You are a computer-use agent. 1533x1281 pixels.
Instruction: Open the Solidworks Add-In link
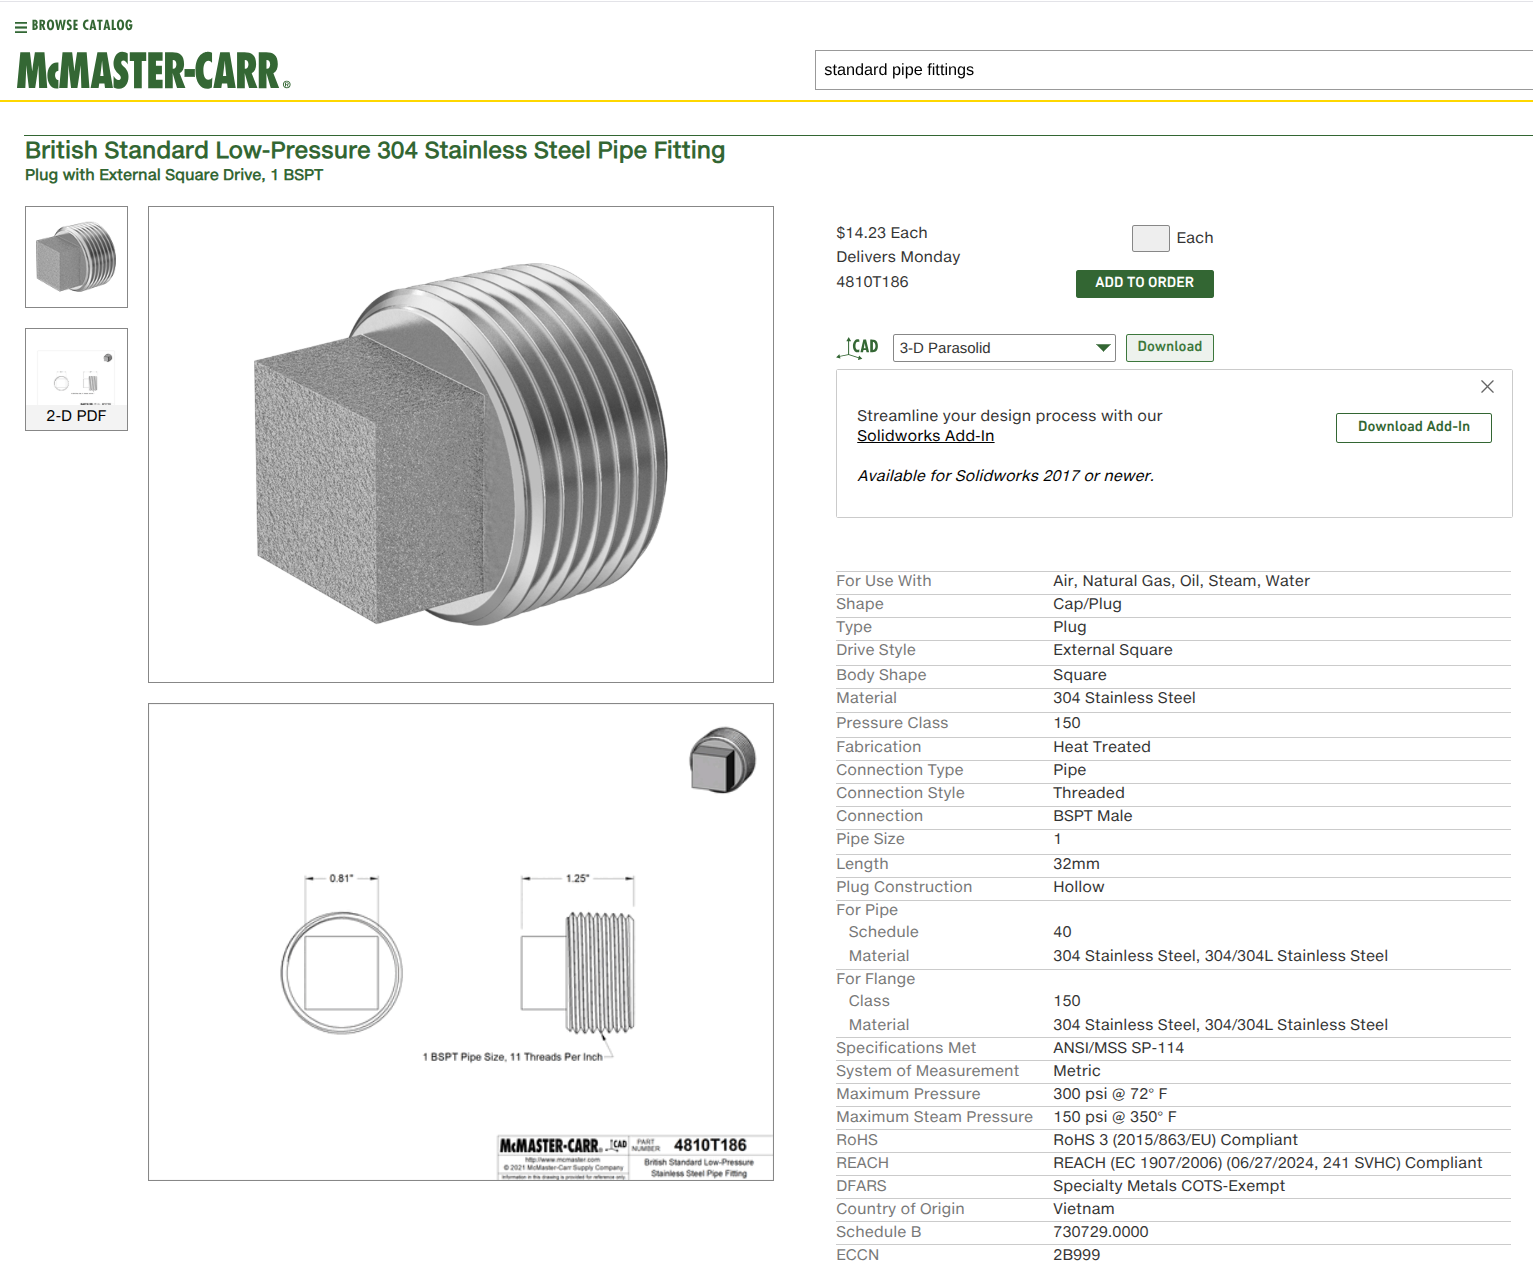point(925,436)
